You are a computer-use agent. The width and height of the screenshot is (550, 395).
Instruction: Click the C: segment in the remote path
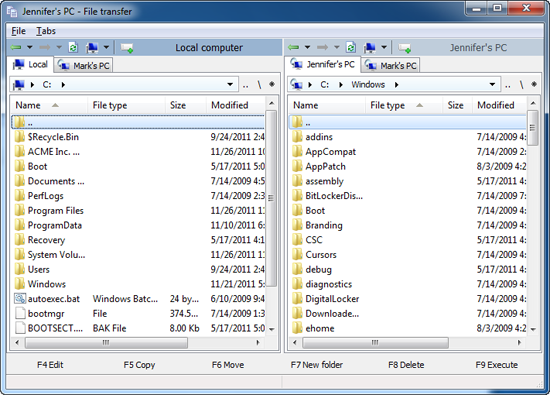pyautogui.click(x=324, y=85)
